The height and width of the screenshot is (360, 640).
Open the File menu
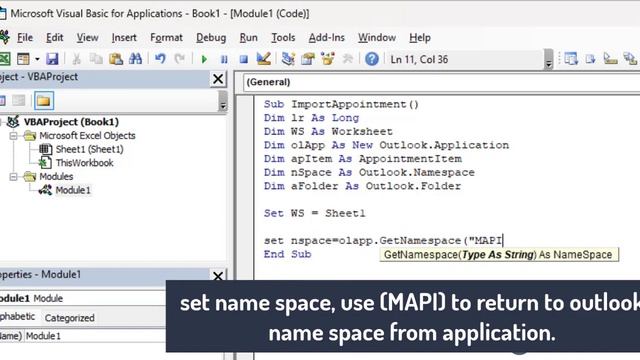tap(25, 38)
